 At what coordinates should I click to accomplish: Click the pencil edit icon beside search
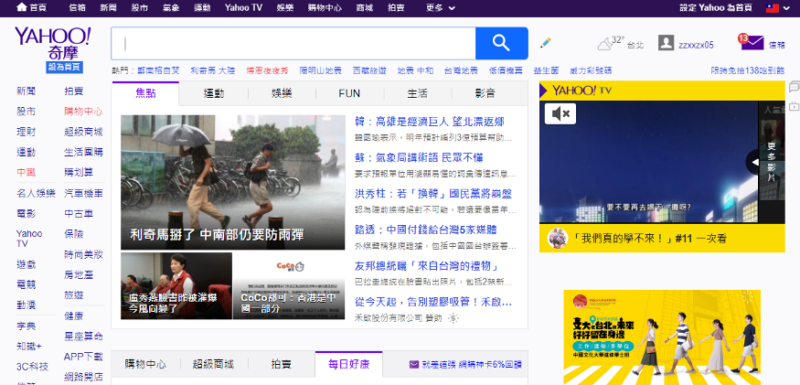pos(545,43)
